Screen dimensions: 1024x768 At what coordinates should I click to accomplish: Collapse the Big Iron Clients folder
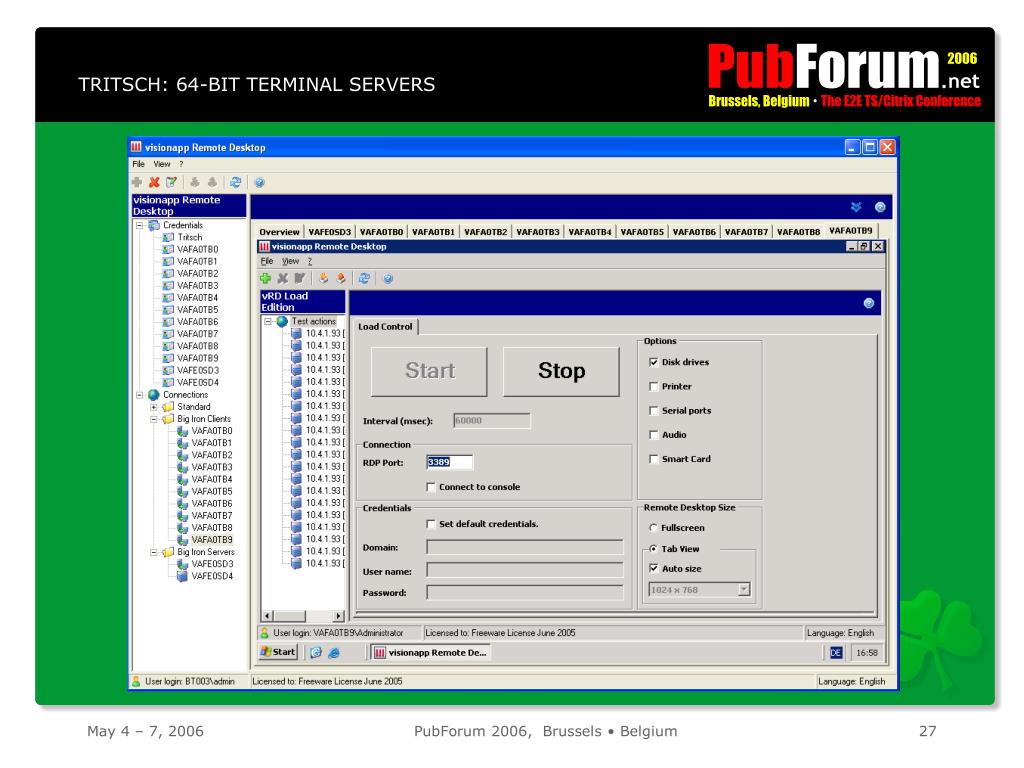[x=153, y=419]
